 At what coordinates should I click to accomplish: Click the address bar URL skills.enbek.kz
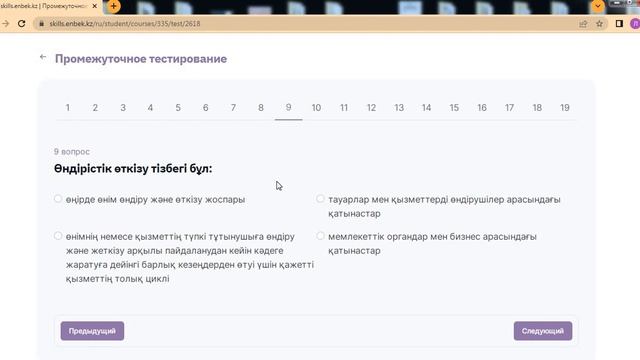(124, 24)
